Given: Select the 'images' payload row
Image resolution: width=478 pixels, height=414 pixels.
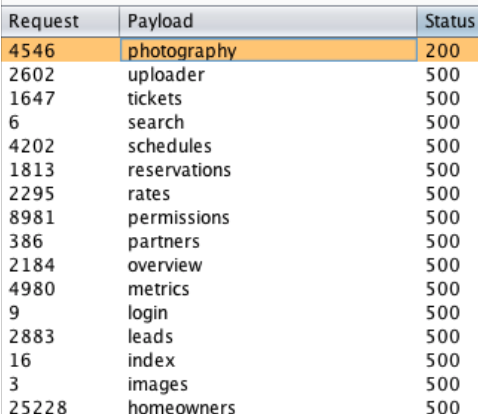Looking at the screenshot, I should coord(240,385).
